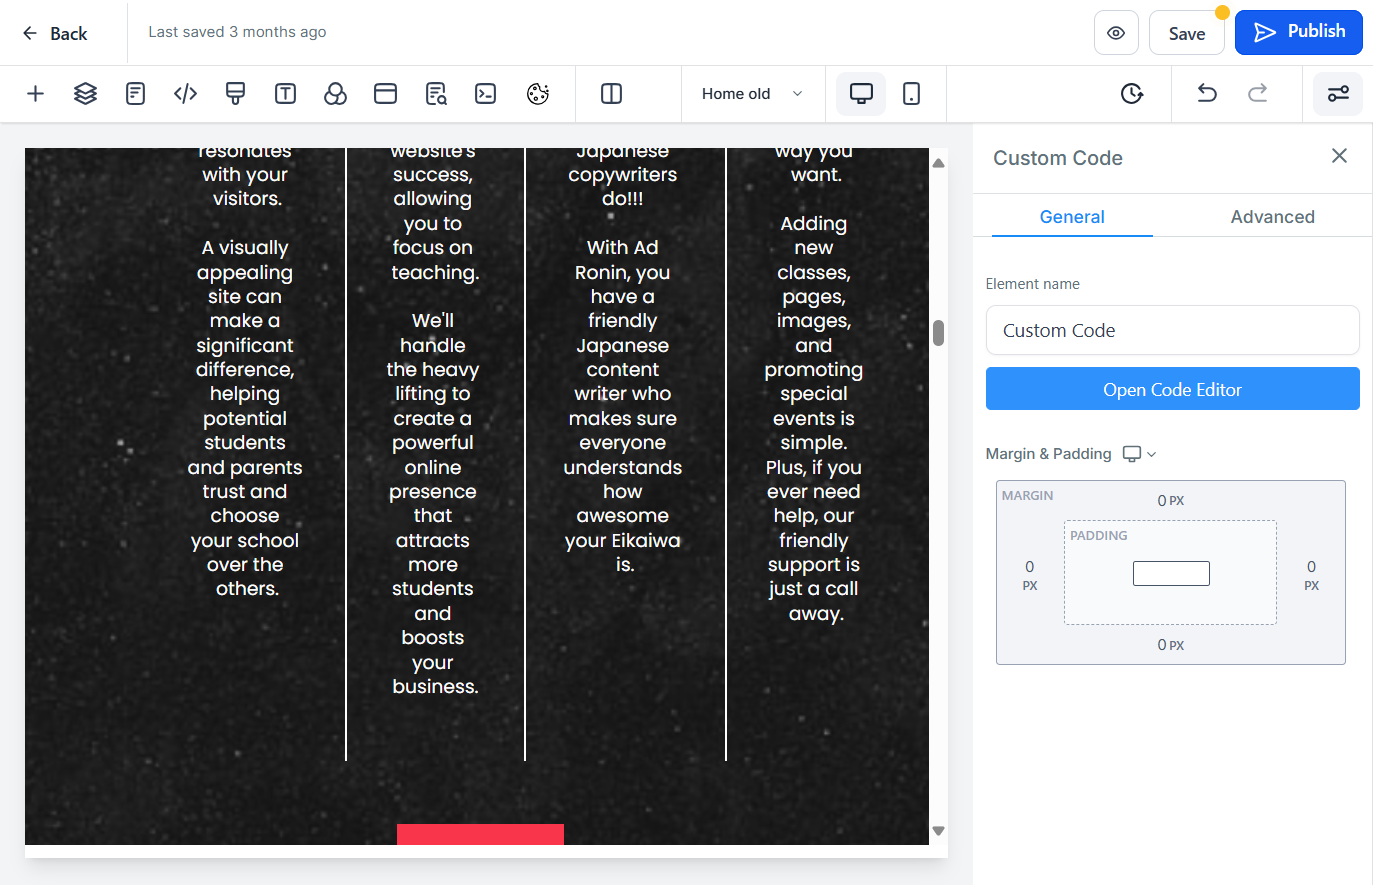
Task: Click the canvas scrollbar up arrow
Action: (938, 163)
